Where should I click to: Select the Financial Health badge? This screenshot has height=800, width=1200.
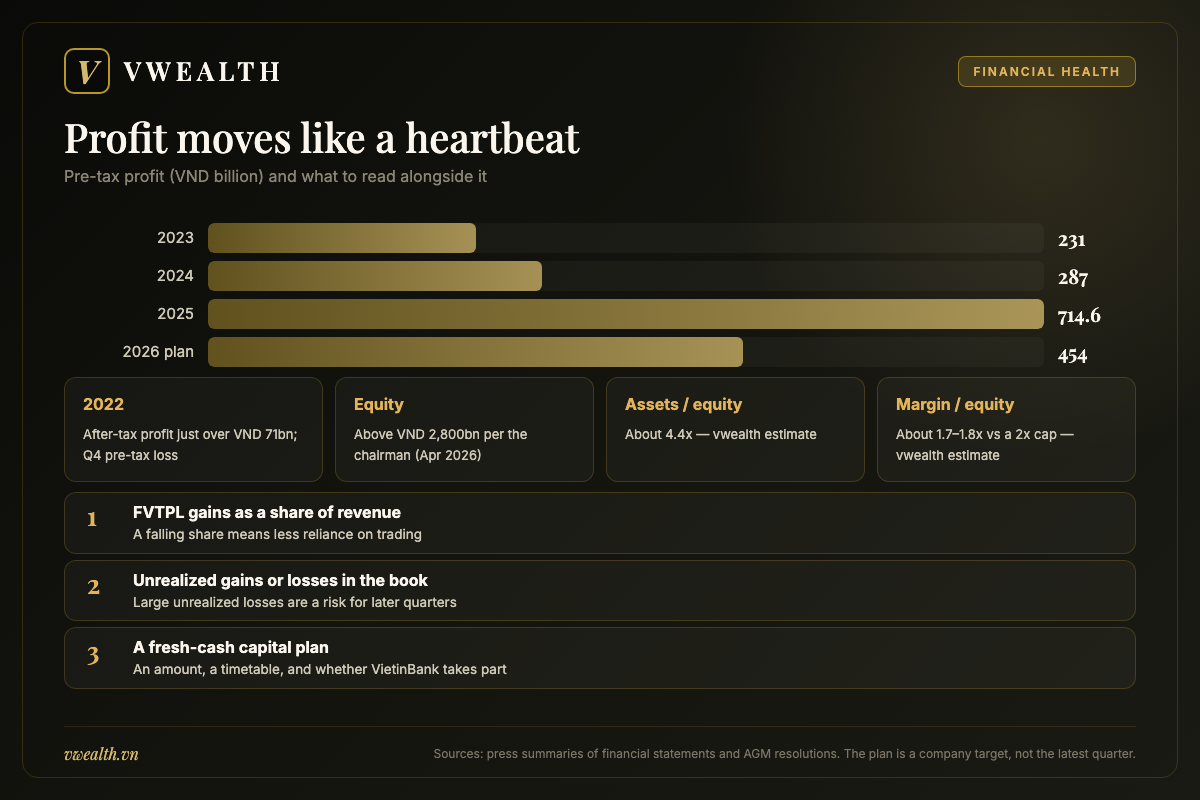1047,72
